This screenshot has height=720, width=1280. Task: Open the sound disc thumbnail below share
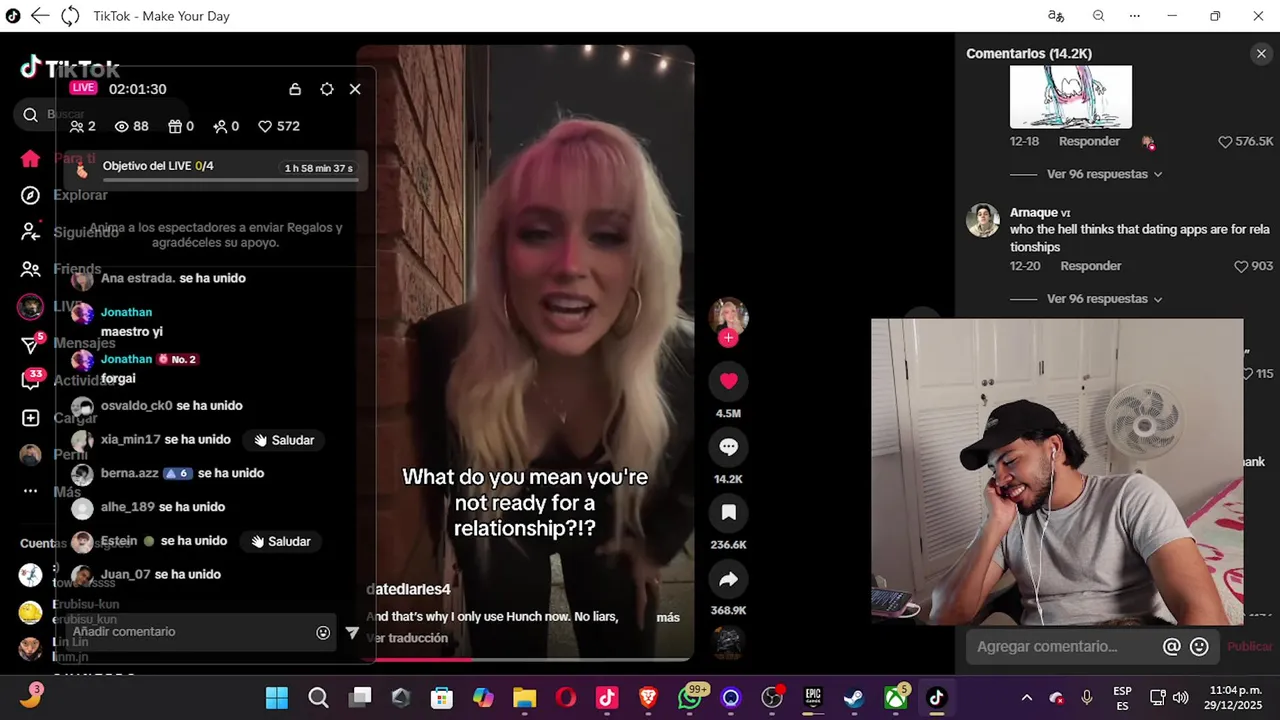pos(728,643)
